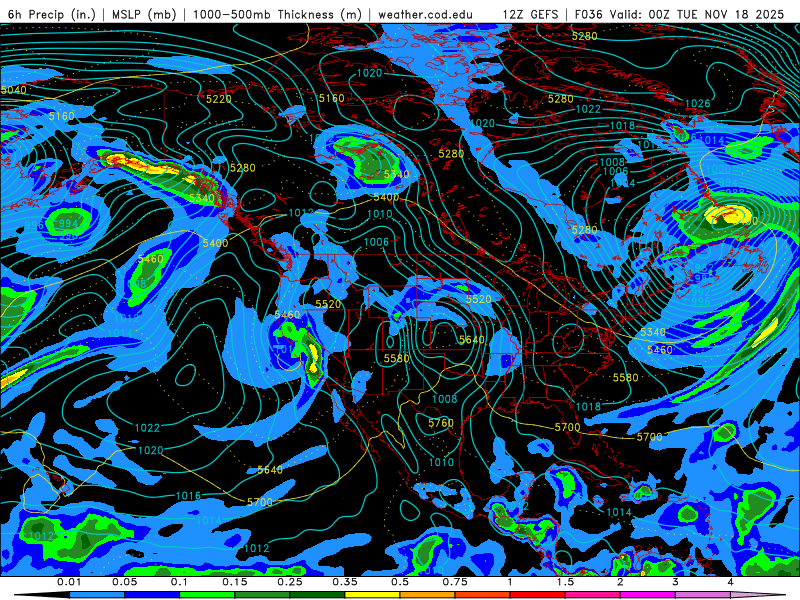Click the 'MSLP (mb)' header label

coord(144,14)
